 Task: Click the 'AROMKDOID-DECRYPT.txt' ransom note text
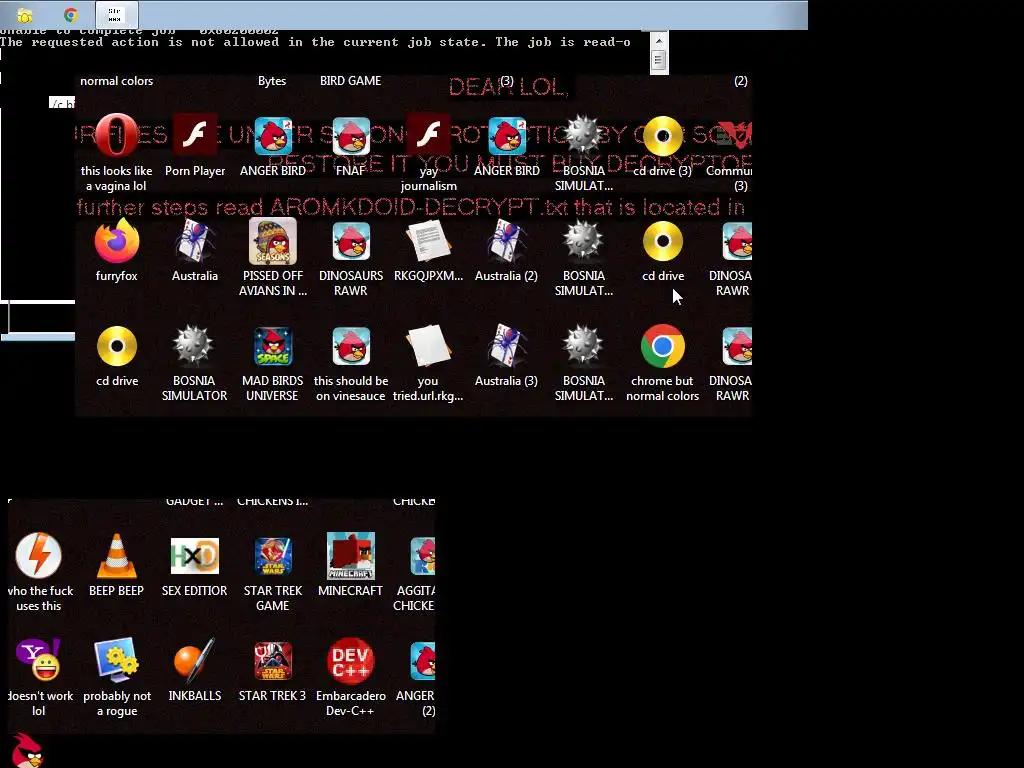point(404,207)
